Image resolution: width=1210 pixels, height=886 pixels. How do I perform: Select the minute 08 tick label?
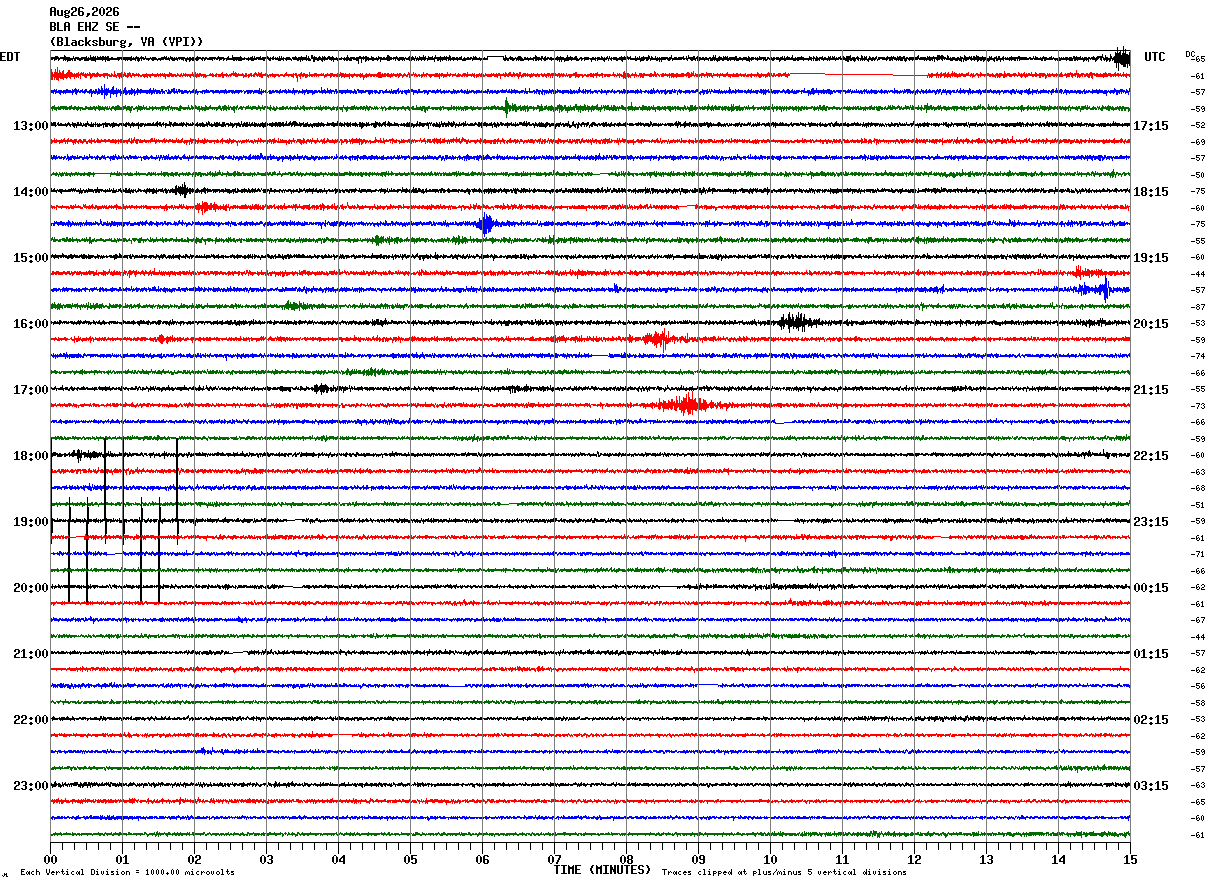(x=626, y=859)
